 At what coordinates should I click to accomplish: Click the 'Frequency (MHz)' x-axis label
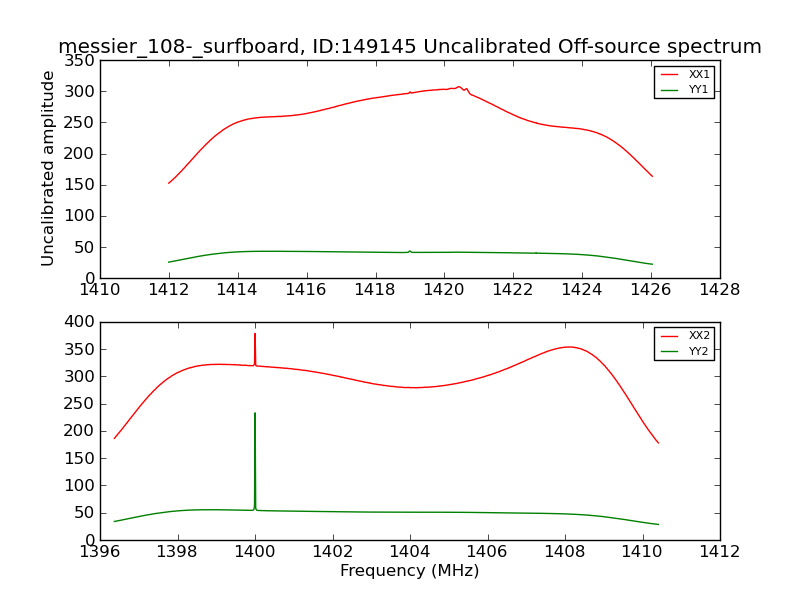click(410, 570)
